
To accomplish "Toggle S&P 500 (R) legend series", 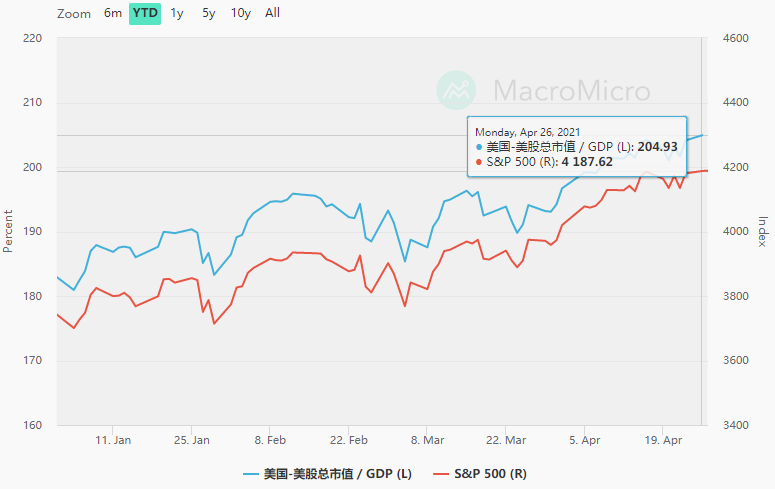I will tap(490, 473).
